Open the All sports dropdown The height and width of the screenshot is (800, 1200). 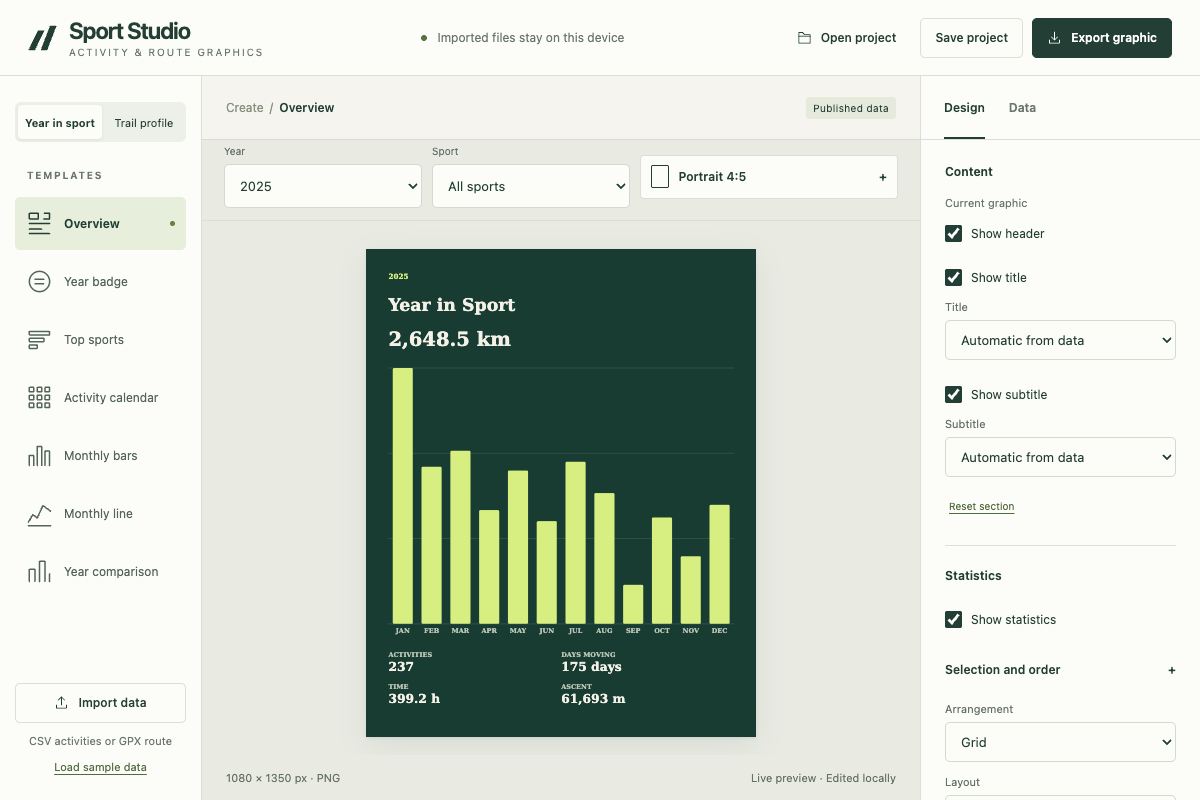531,186
